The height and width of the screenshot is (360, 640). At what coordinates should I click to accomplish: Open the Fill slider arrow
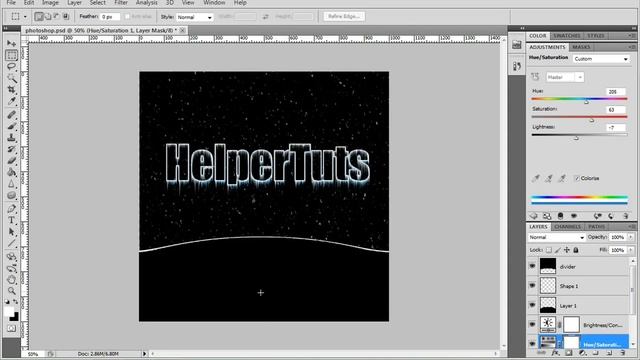pos(631,250)
